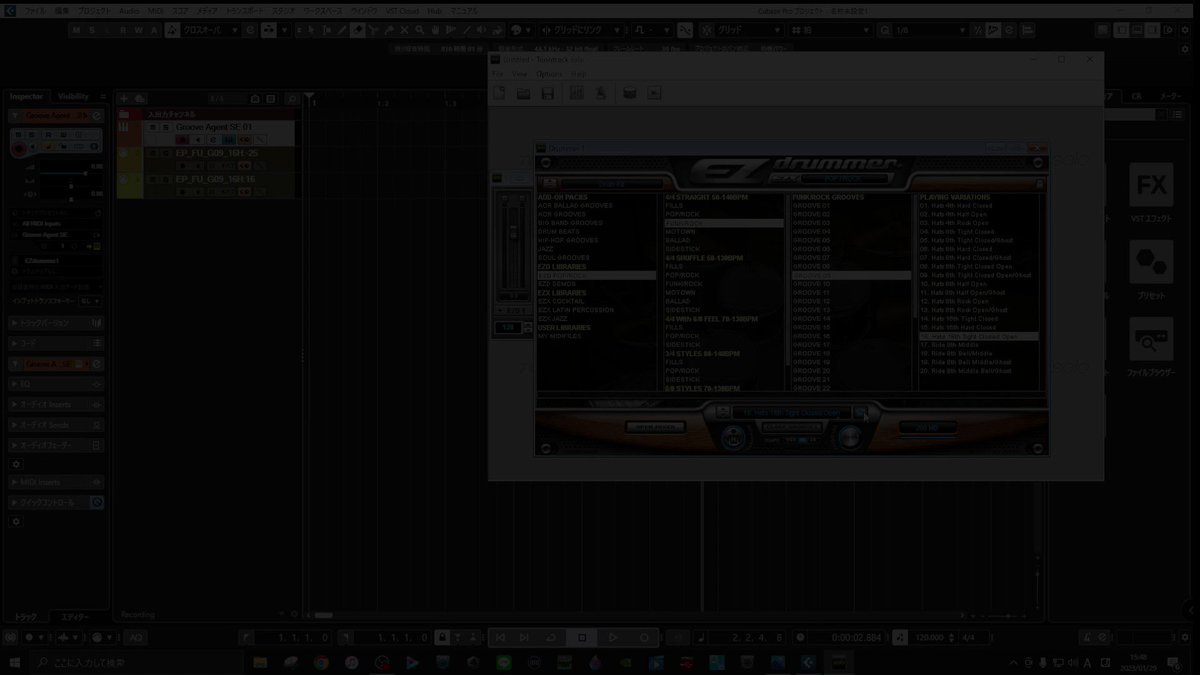Open the Options menu in Toontrack solo
Viewport: 1200px width, 675px height.
pyautogui.click(x=549, y=74)
